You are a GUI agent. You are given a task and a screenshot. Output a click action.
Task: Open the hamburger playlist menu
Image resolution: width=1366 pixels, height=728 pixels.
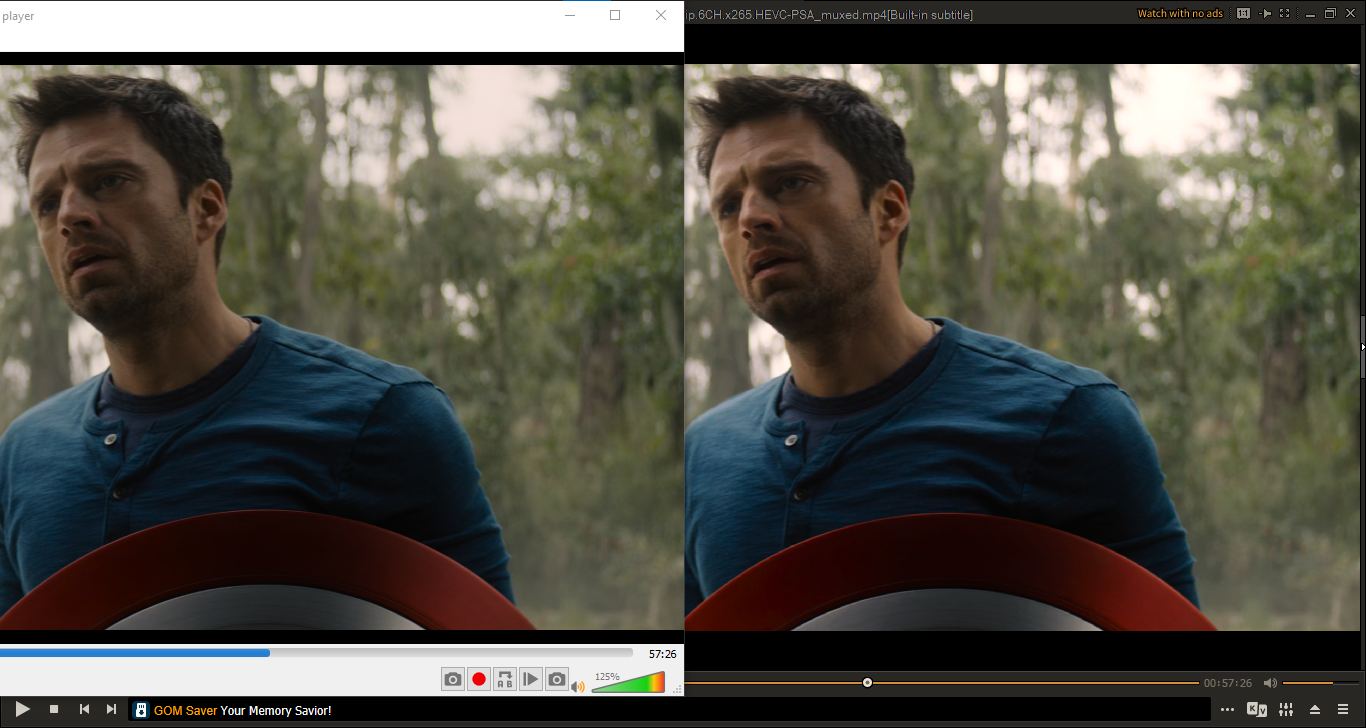[x=1344, y=710]
